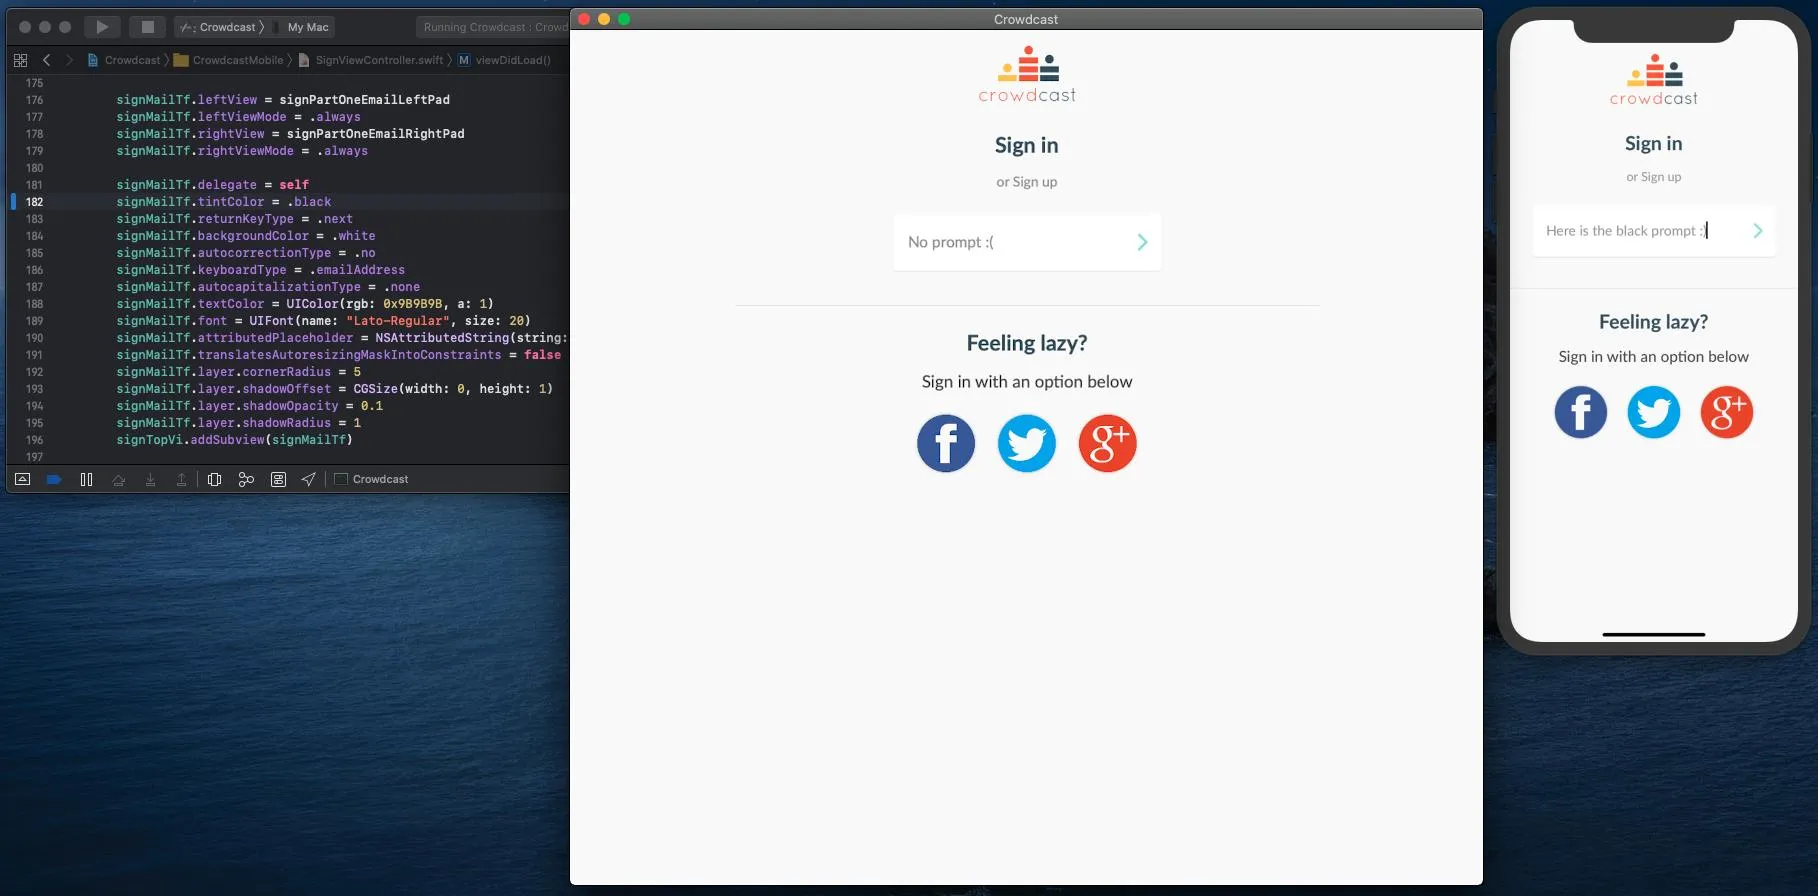The image size is (1818, 896).
Task: Click the Crowdcast Mac window title bar
Action: [1026, 19]
